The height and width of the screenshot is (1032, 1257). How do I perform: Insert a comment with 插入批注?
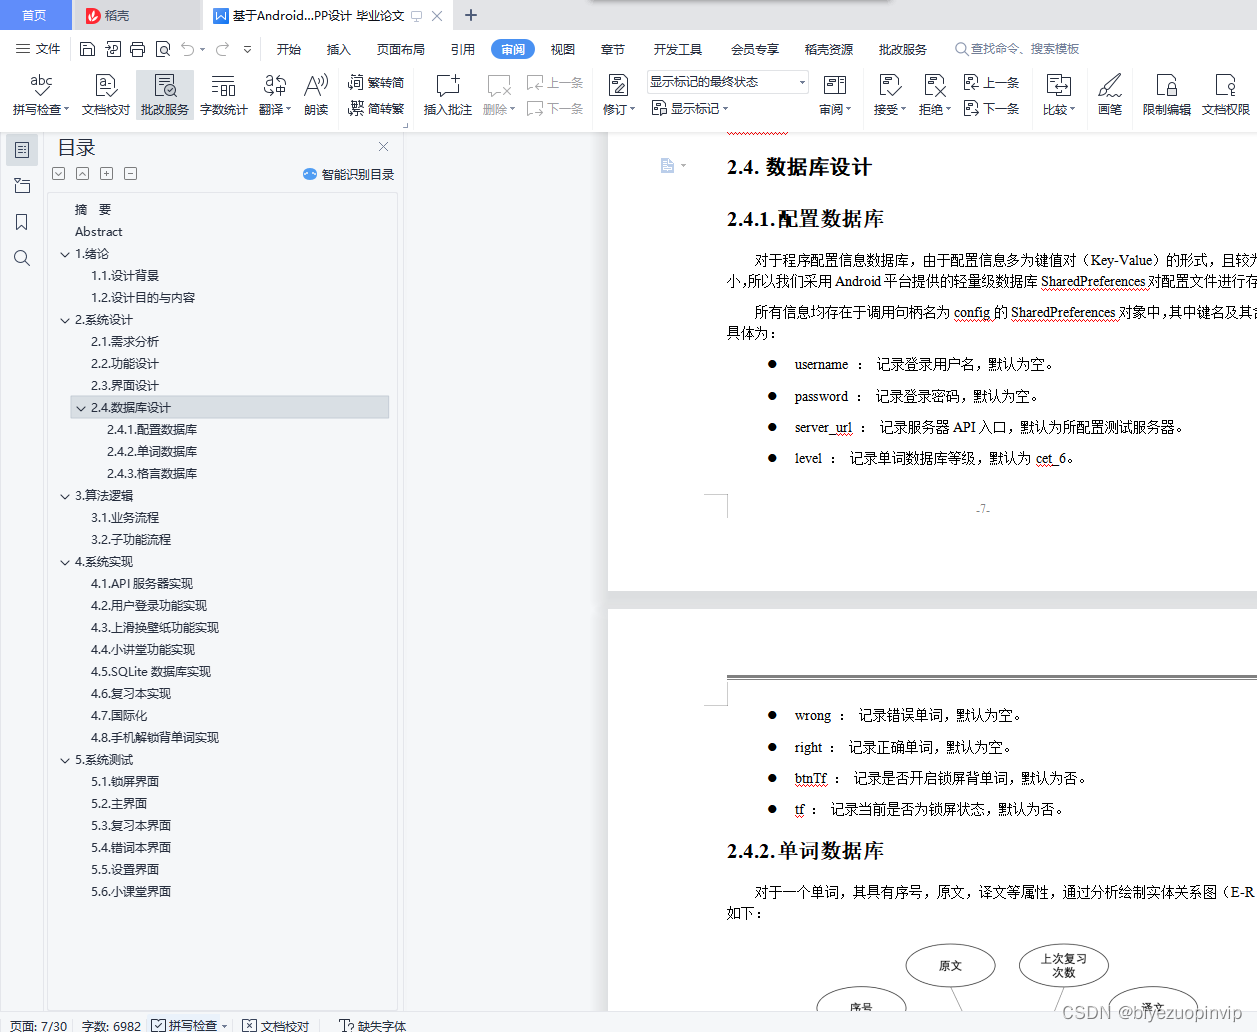click(x=446, y=94)
